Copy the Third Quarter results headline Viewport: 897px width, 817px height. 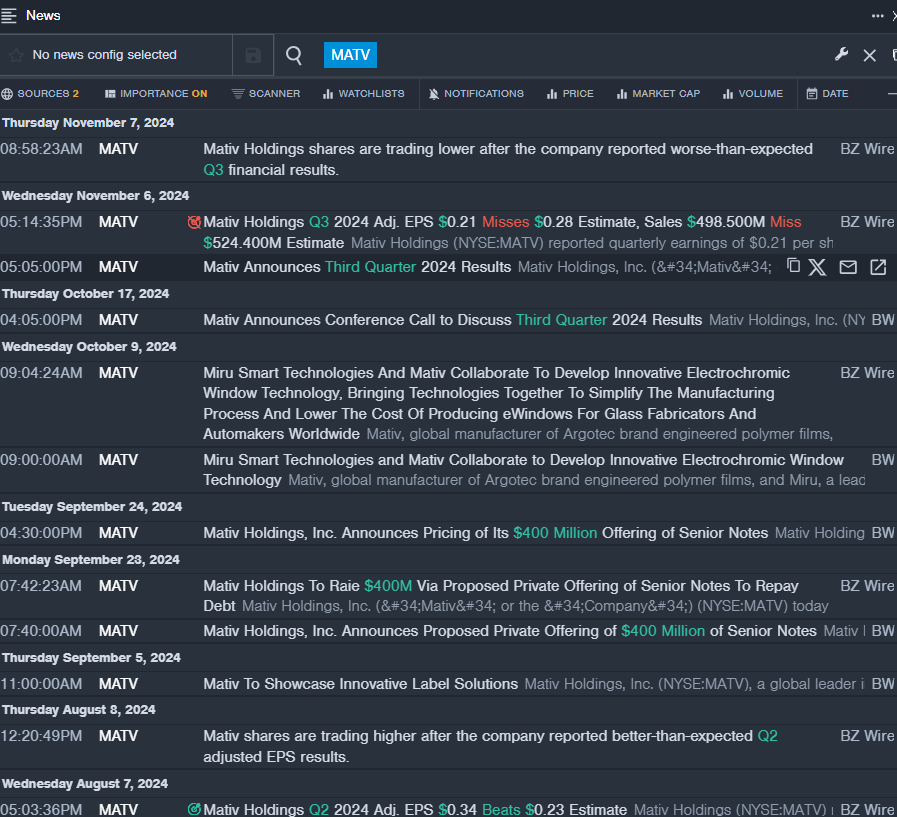click(x=794, y=266)
